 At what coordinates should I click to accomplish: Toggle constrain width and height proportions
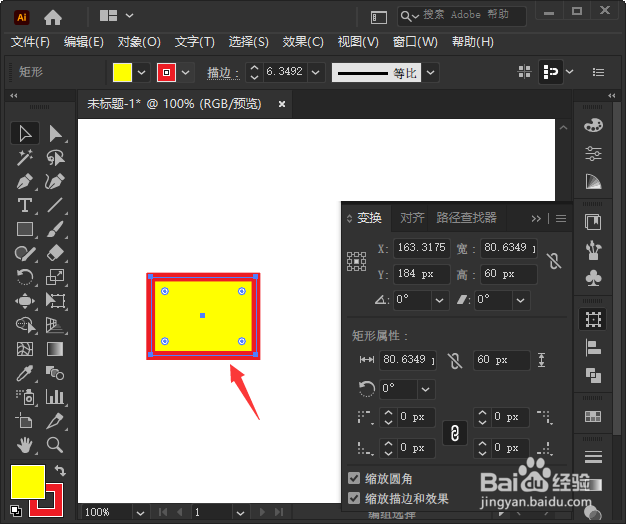coord(554,261)
